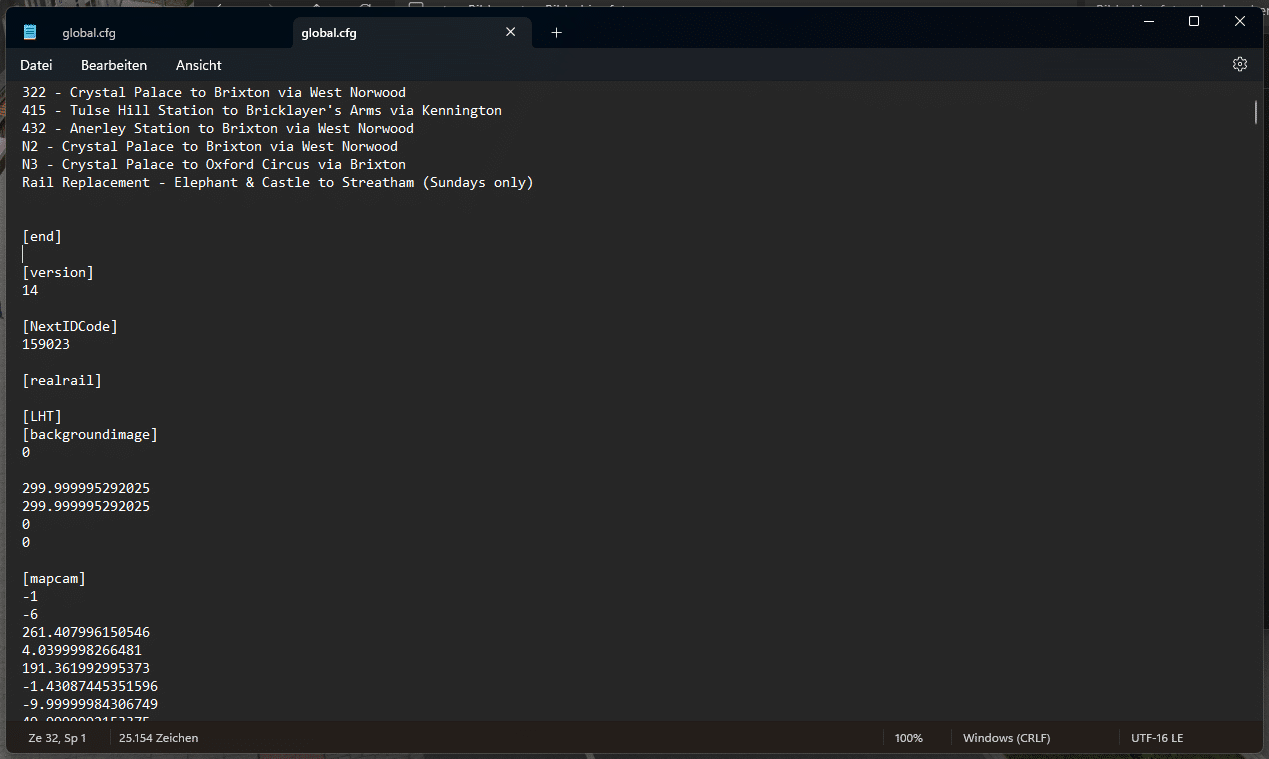Switch to the inactive global.cfg tab

pyautogui.click(x=89, y=33)
